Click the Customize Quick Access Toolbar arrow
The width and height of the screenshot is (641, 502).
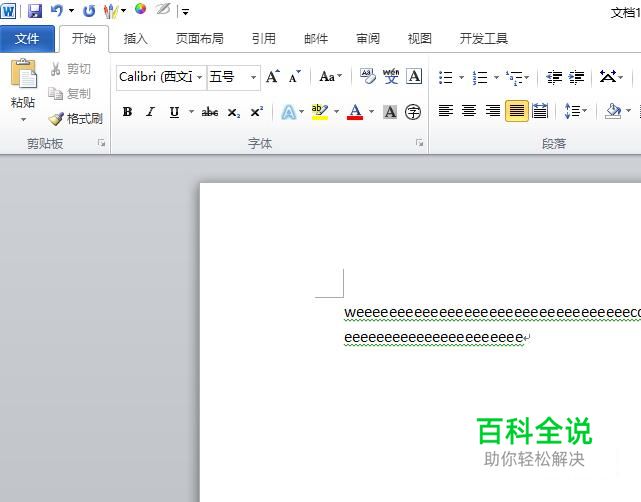pos(186,12)
